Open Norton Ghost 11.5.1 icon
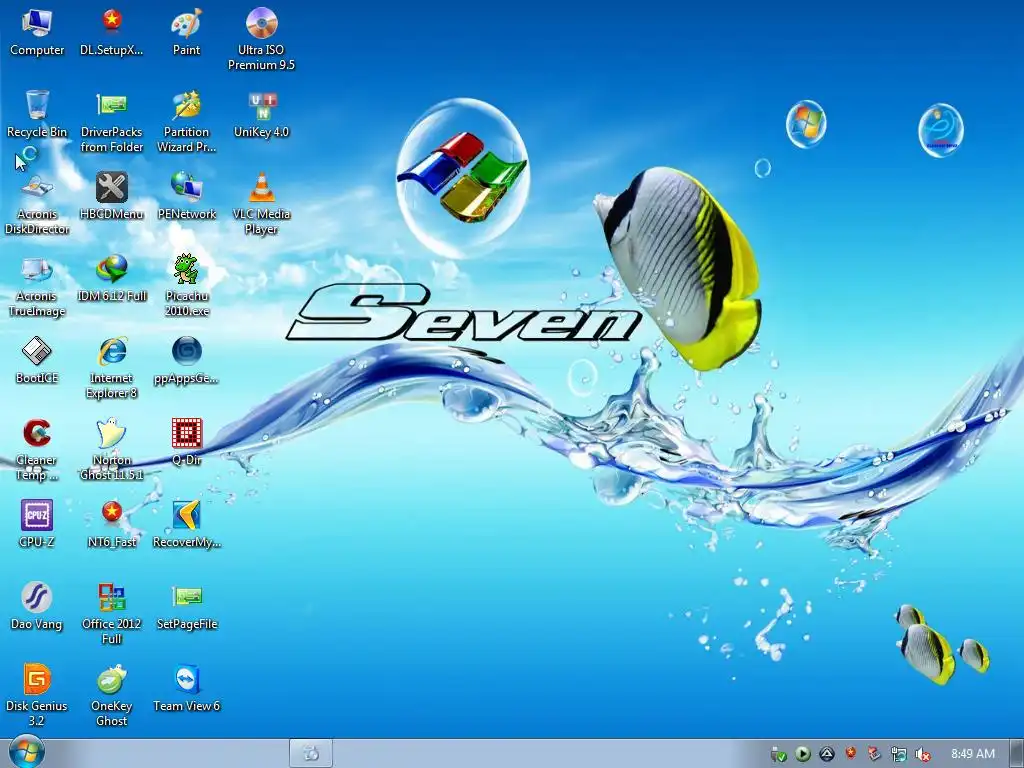Viewport: 1024px width, 768px height. (112, 450)
